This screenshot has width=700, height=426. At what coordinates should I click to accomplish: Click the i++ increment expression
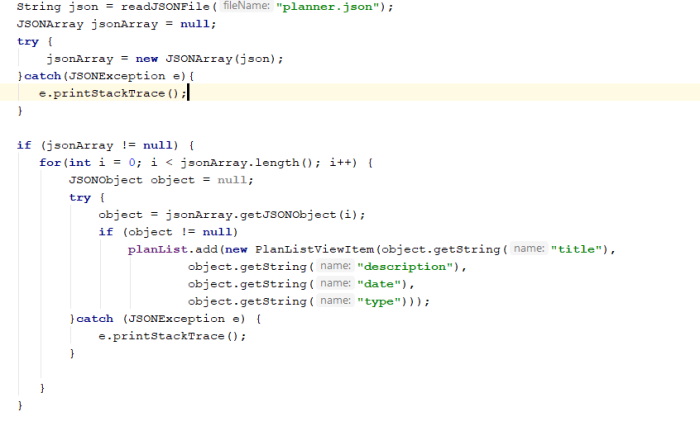pyautogui.click(x=339, y=163)
